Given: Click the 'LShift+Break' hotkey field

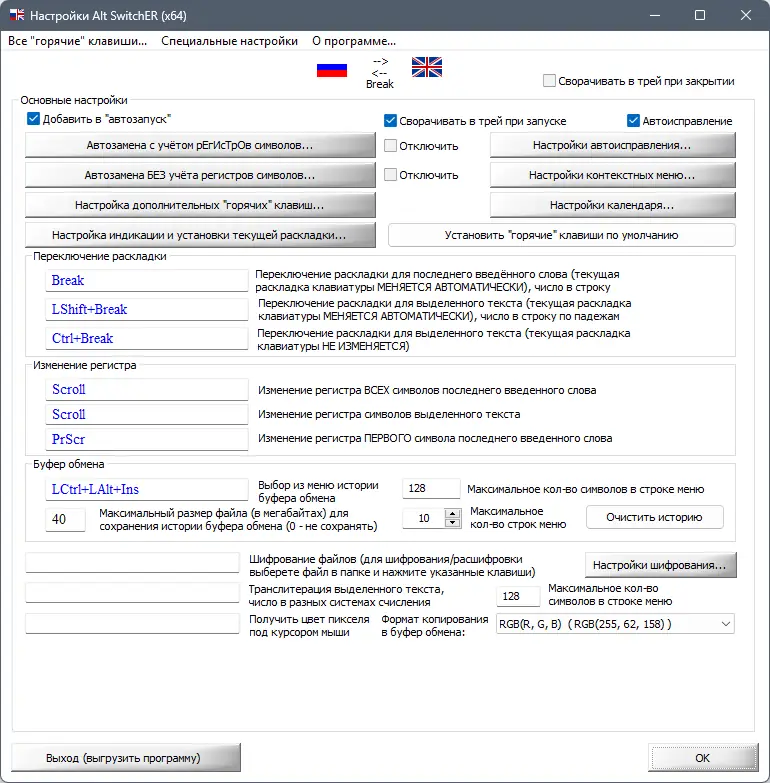Looking at the screenshot, I should 147,310.
